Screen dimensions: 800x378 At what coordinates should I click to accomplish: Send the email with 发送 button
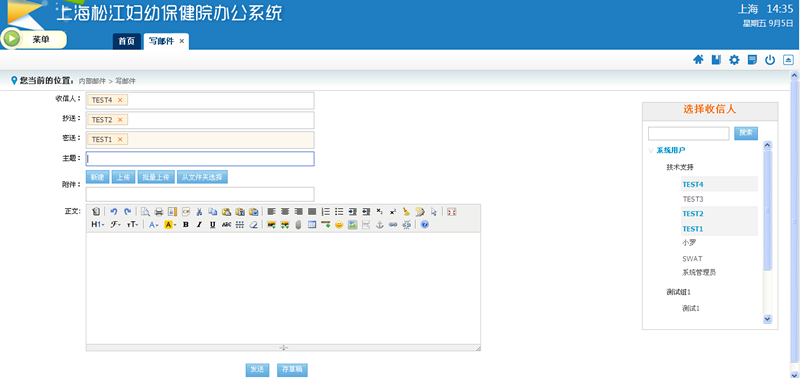[257, 370]
